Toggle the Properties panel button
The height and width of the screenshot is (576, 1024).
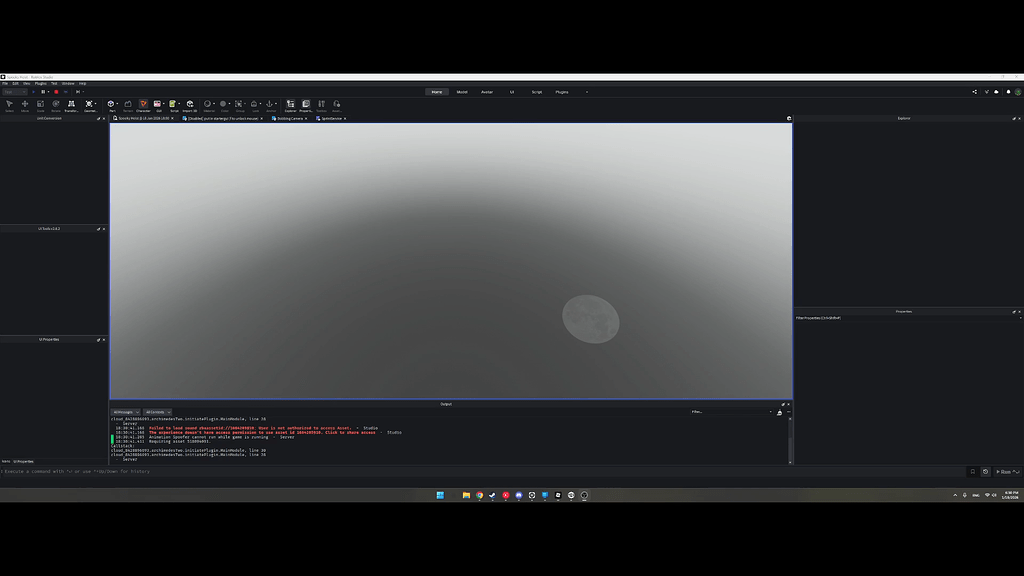tap(306, 105)
